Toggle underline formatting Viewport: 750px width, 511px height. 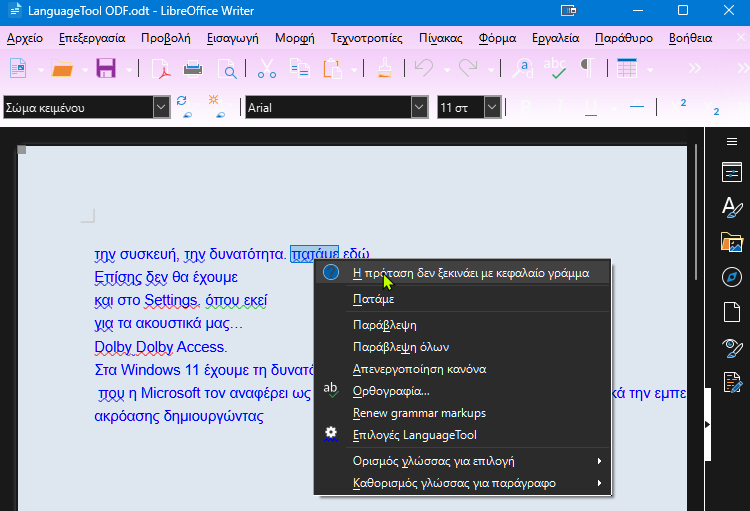pyautogui.click(x=591, y=107)
